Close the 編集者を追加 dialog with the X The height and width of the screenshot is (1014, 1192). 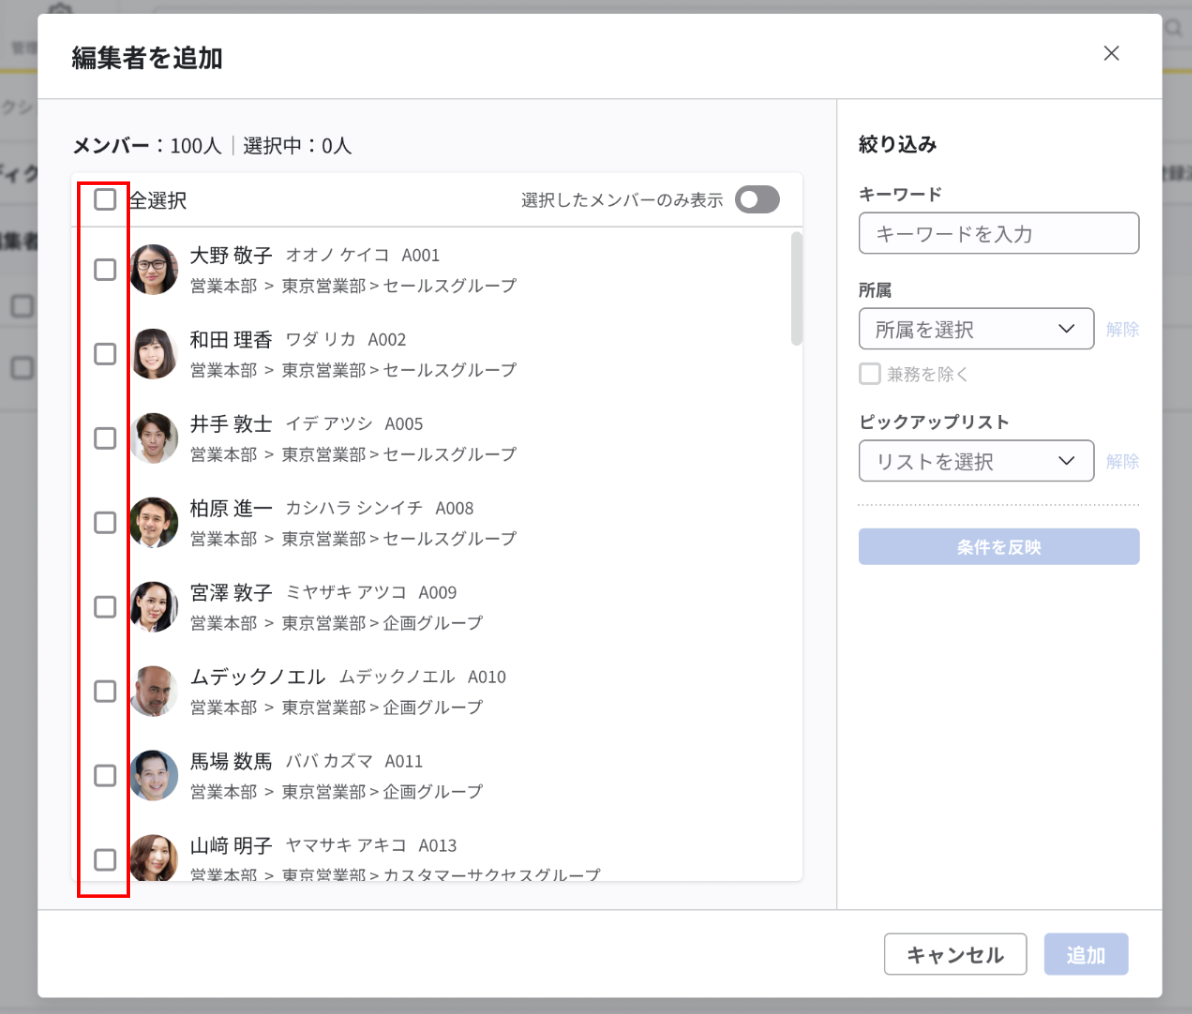pos(1111,53)
